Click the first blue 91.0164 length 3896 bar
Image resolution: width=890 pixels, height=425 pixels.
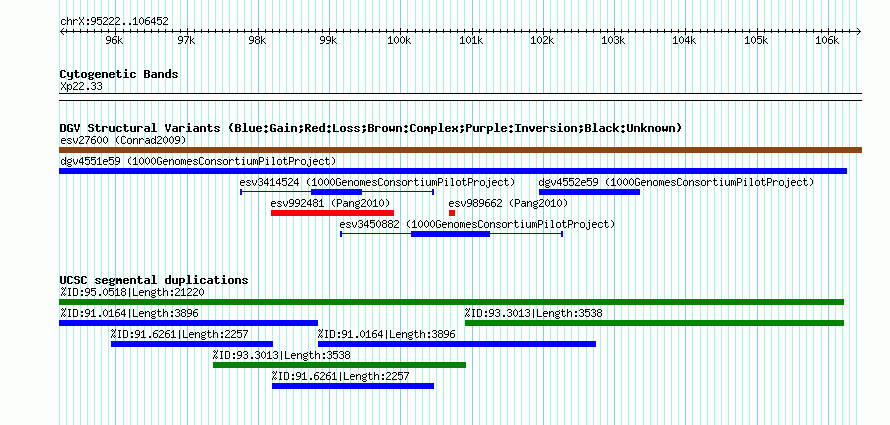188,323
